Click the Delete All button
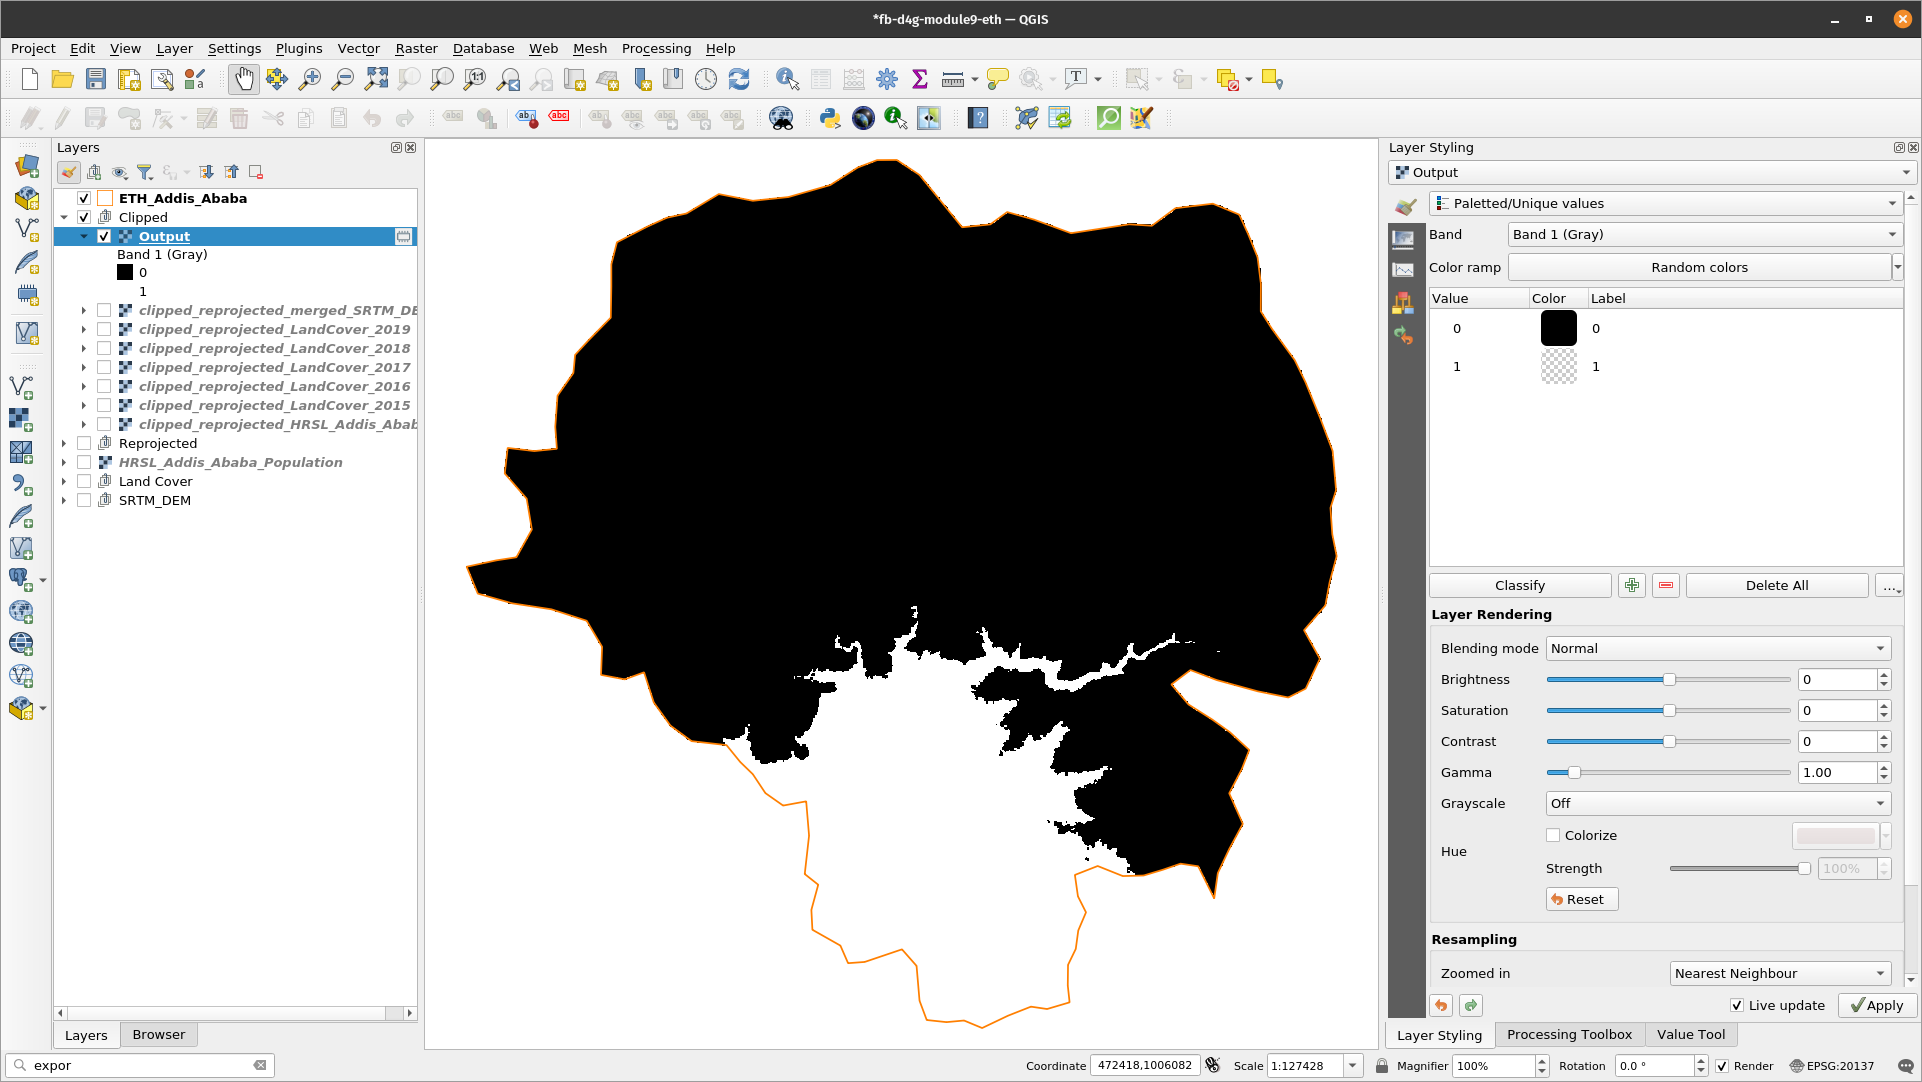This screenshot has width=1922, height=1082. pyautogui.click(x=1777, y=586)
